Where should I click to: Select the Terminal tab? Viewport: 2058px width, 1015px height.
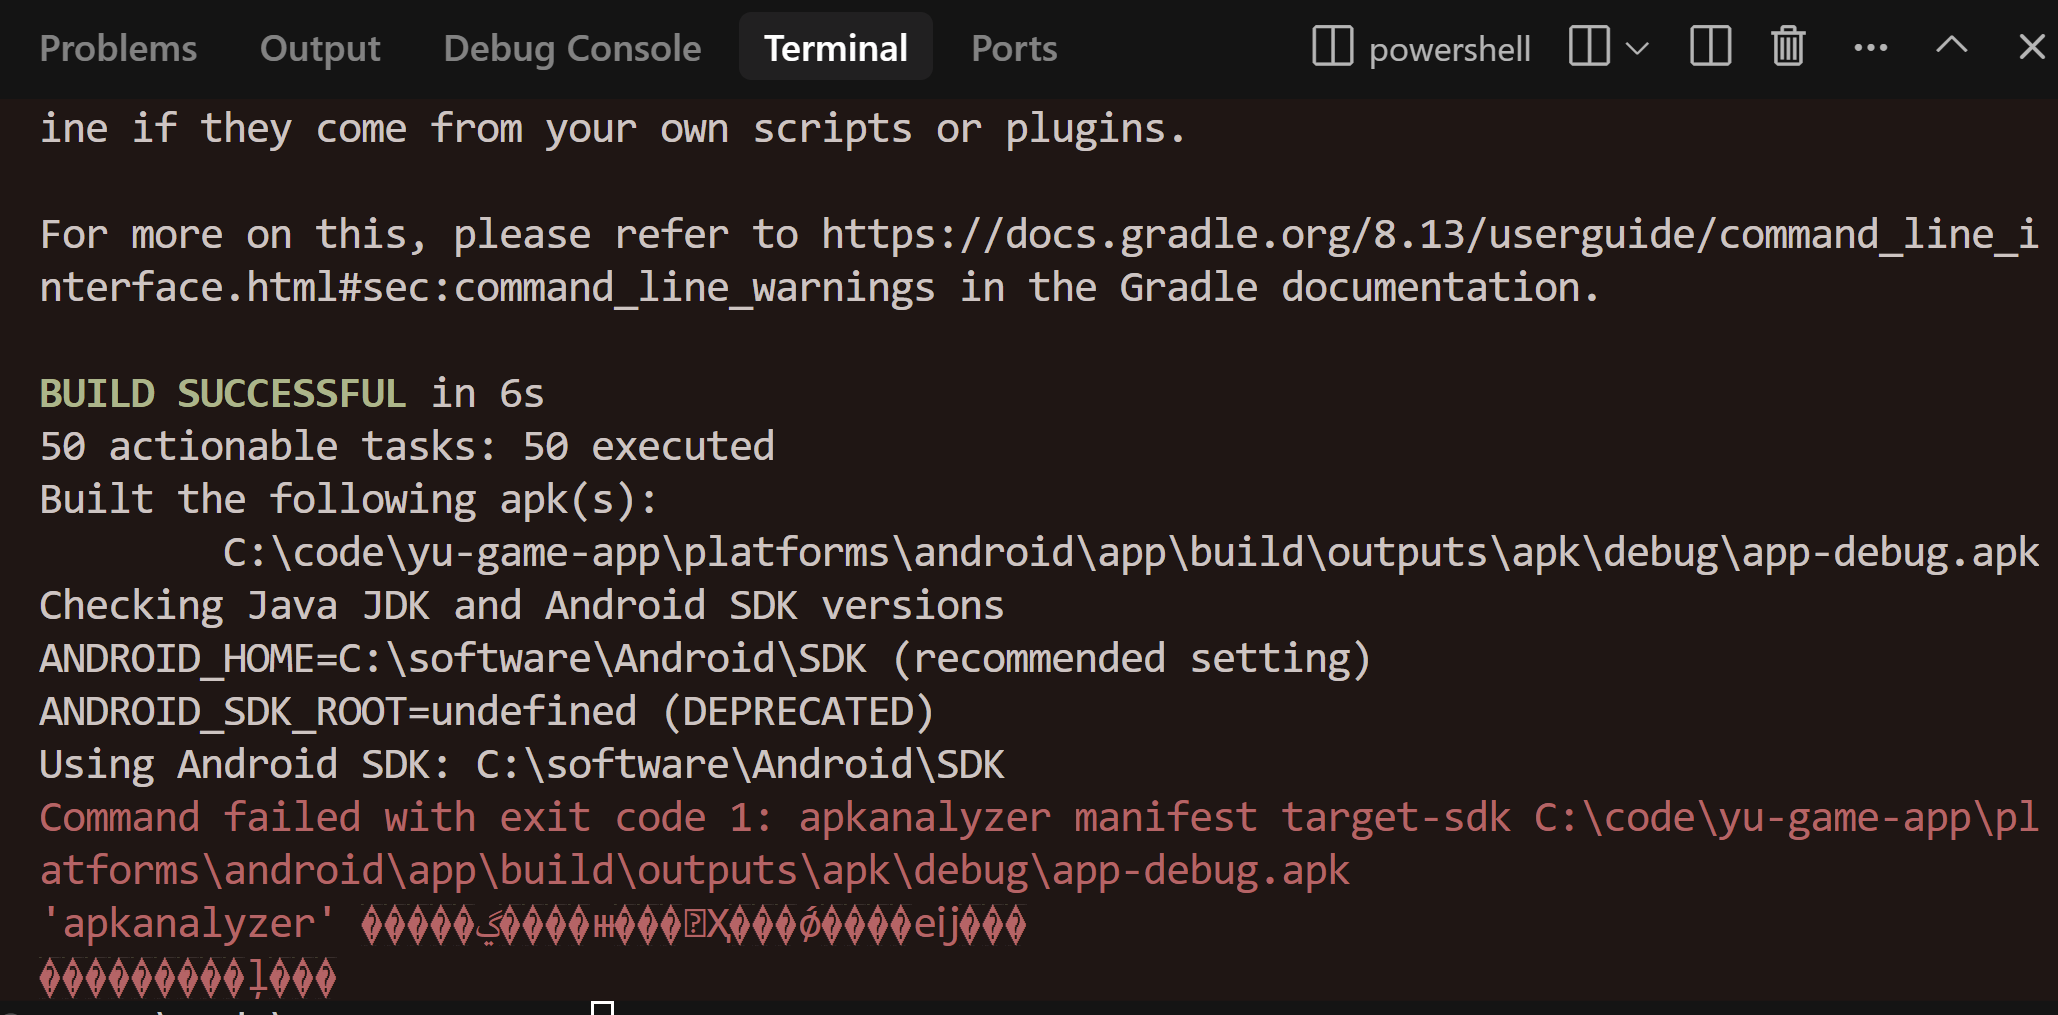click(x=836, y=47)
